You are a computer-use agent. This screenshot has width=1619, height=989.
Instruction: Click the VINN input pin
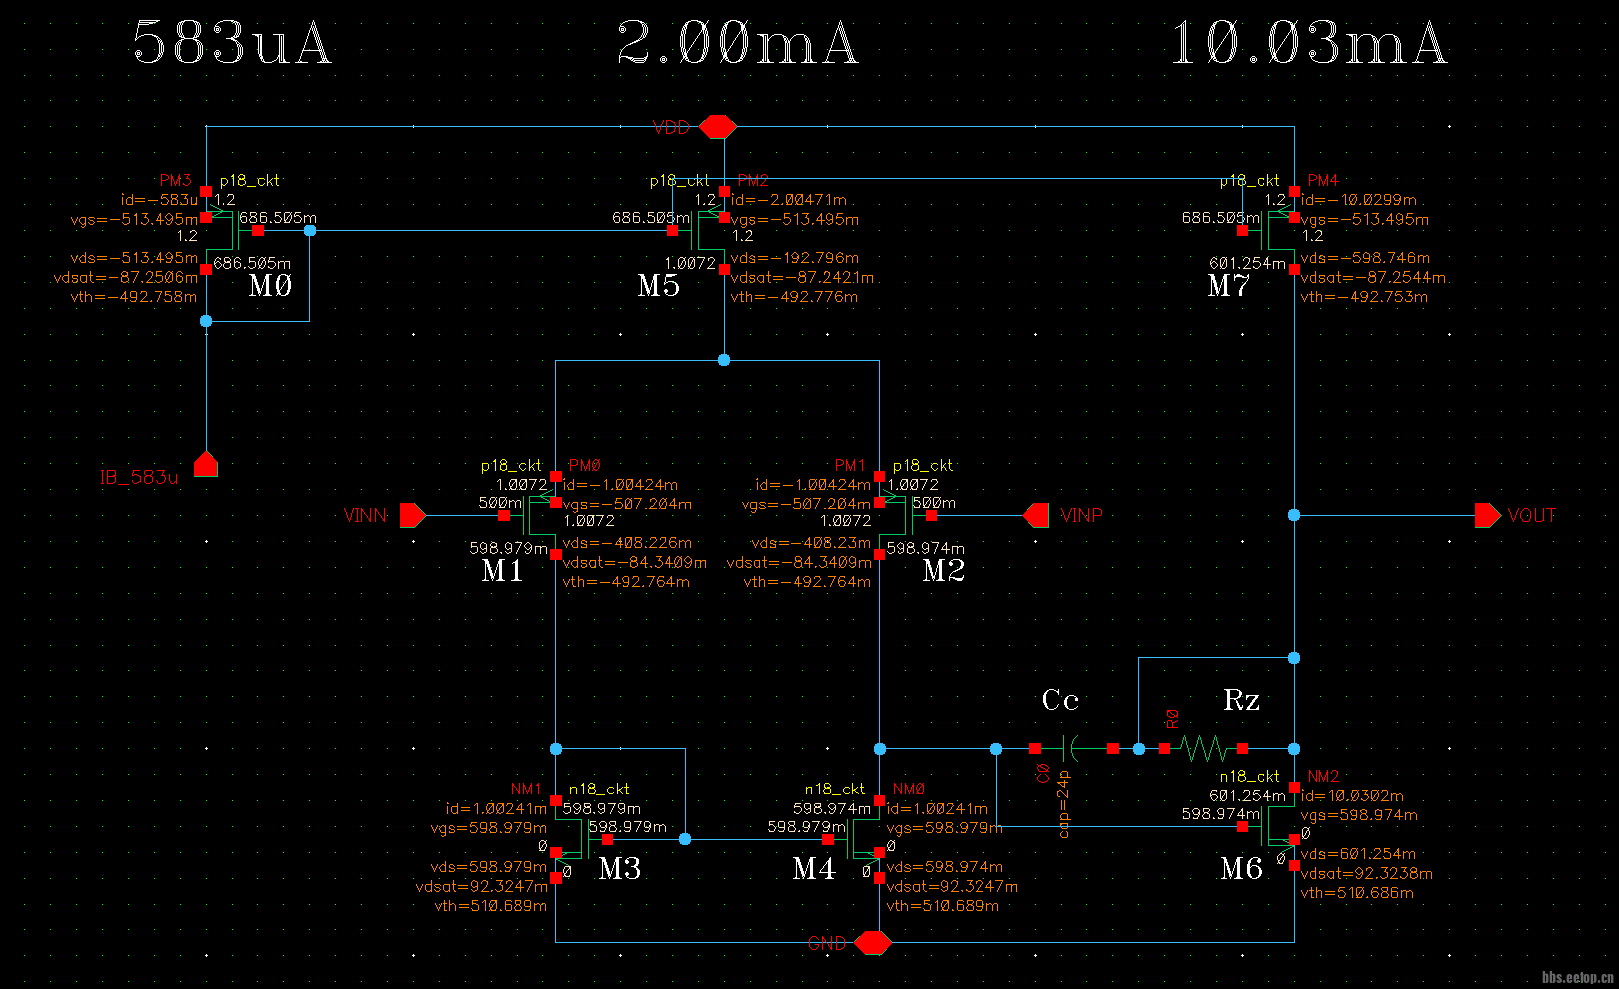[412, 516]
